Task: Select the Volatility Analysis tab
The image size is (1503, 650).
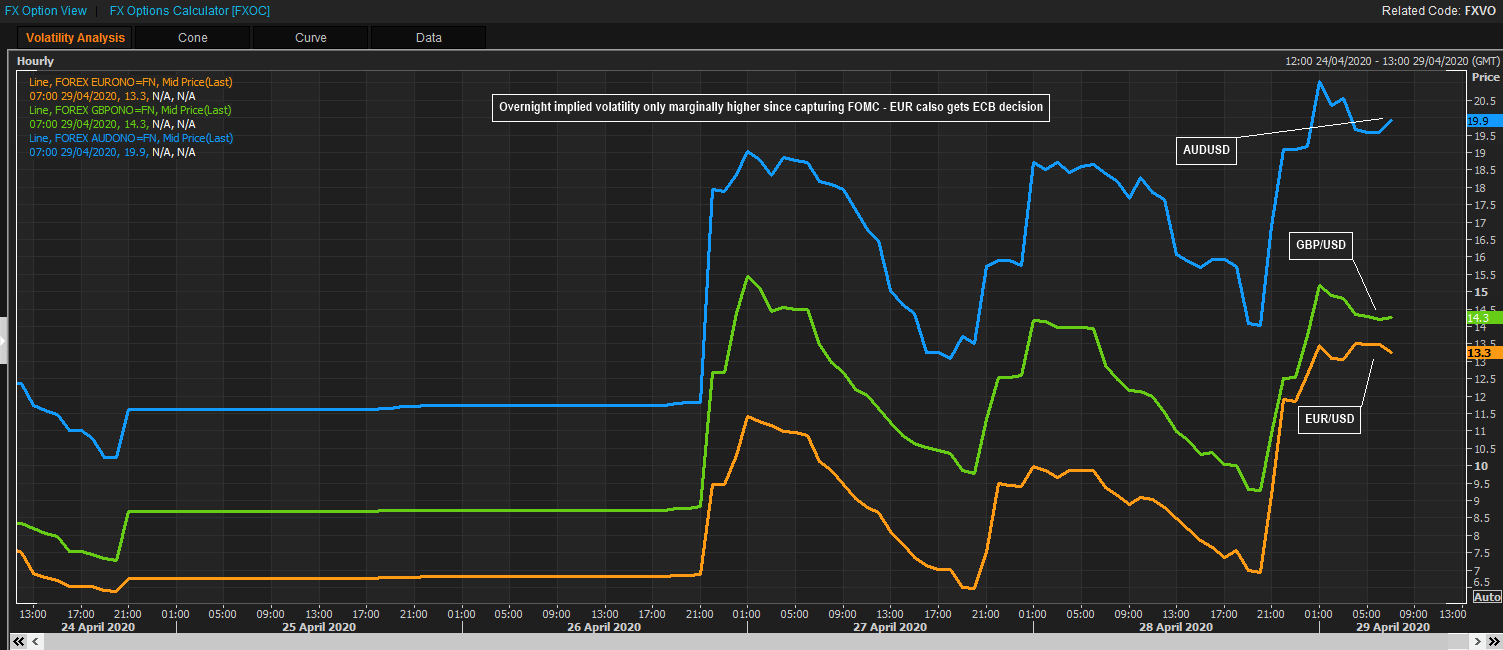Action: click(x=75, y=38)
